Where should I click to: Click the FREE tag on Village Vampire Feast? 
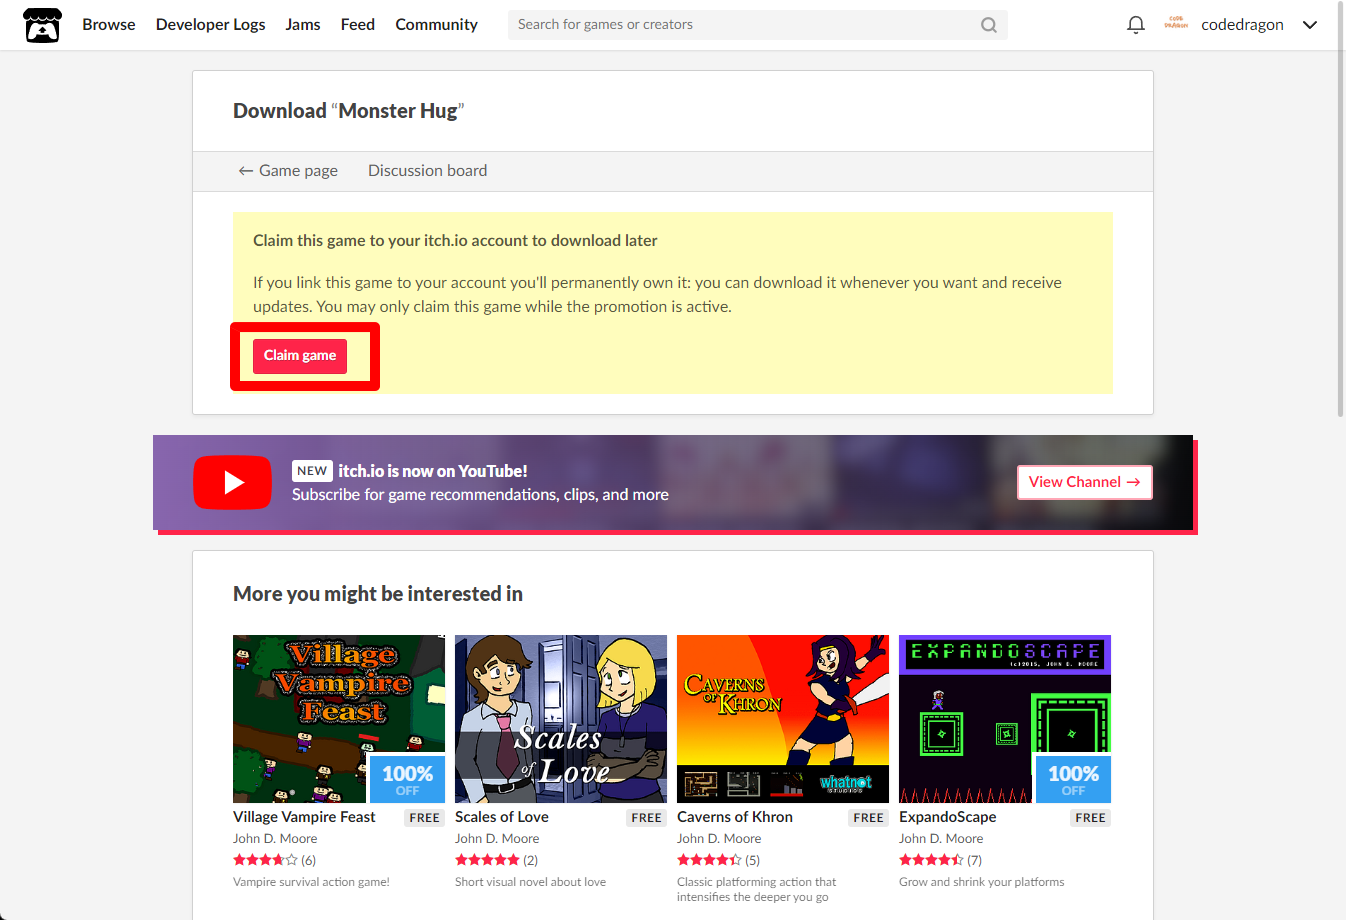(424, 818)
